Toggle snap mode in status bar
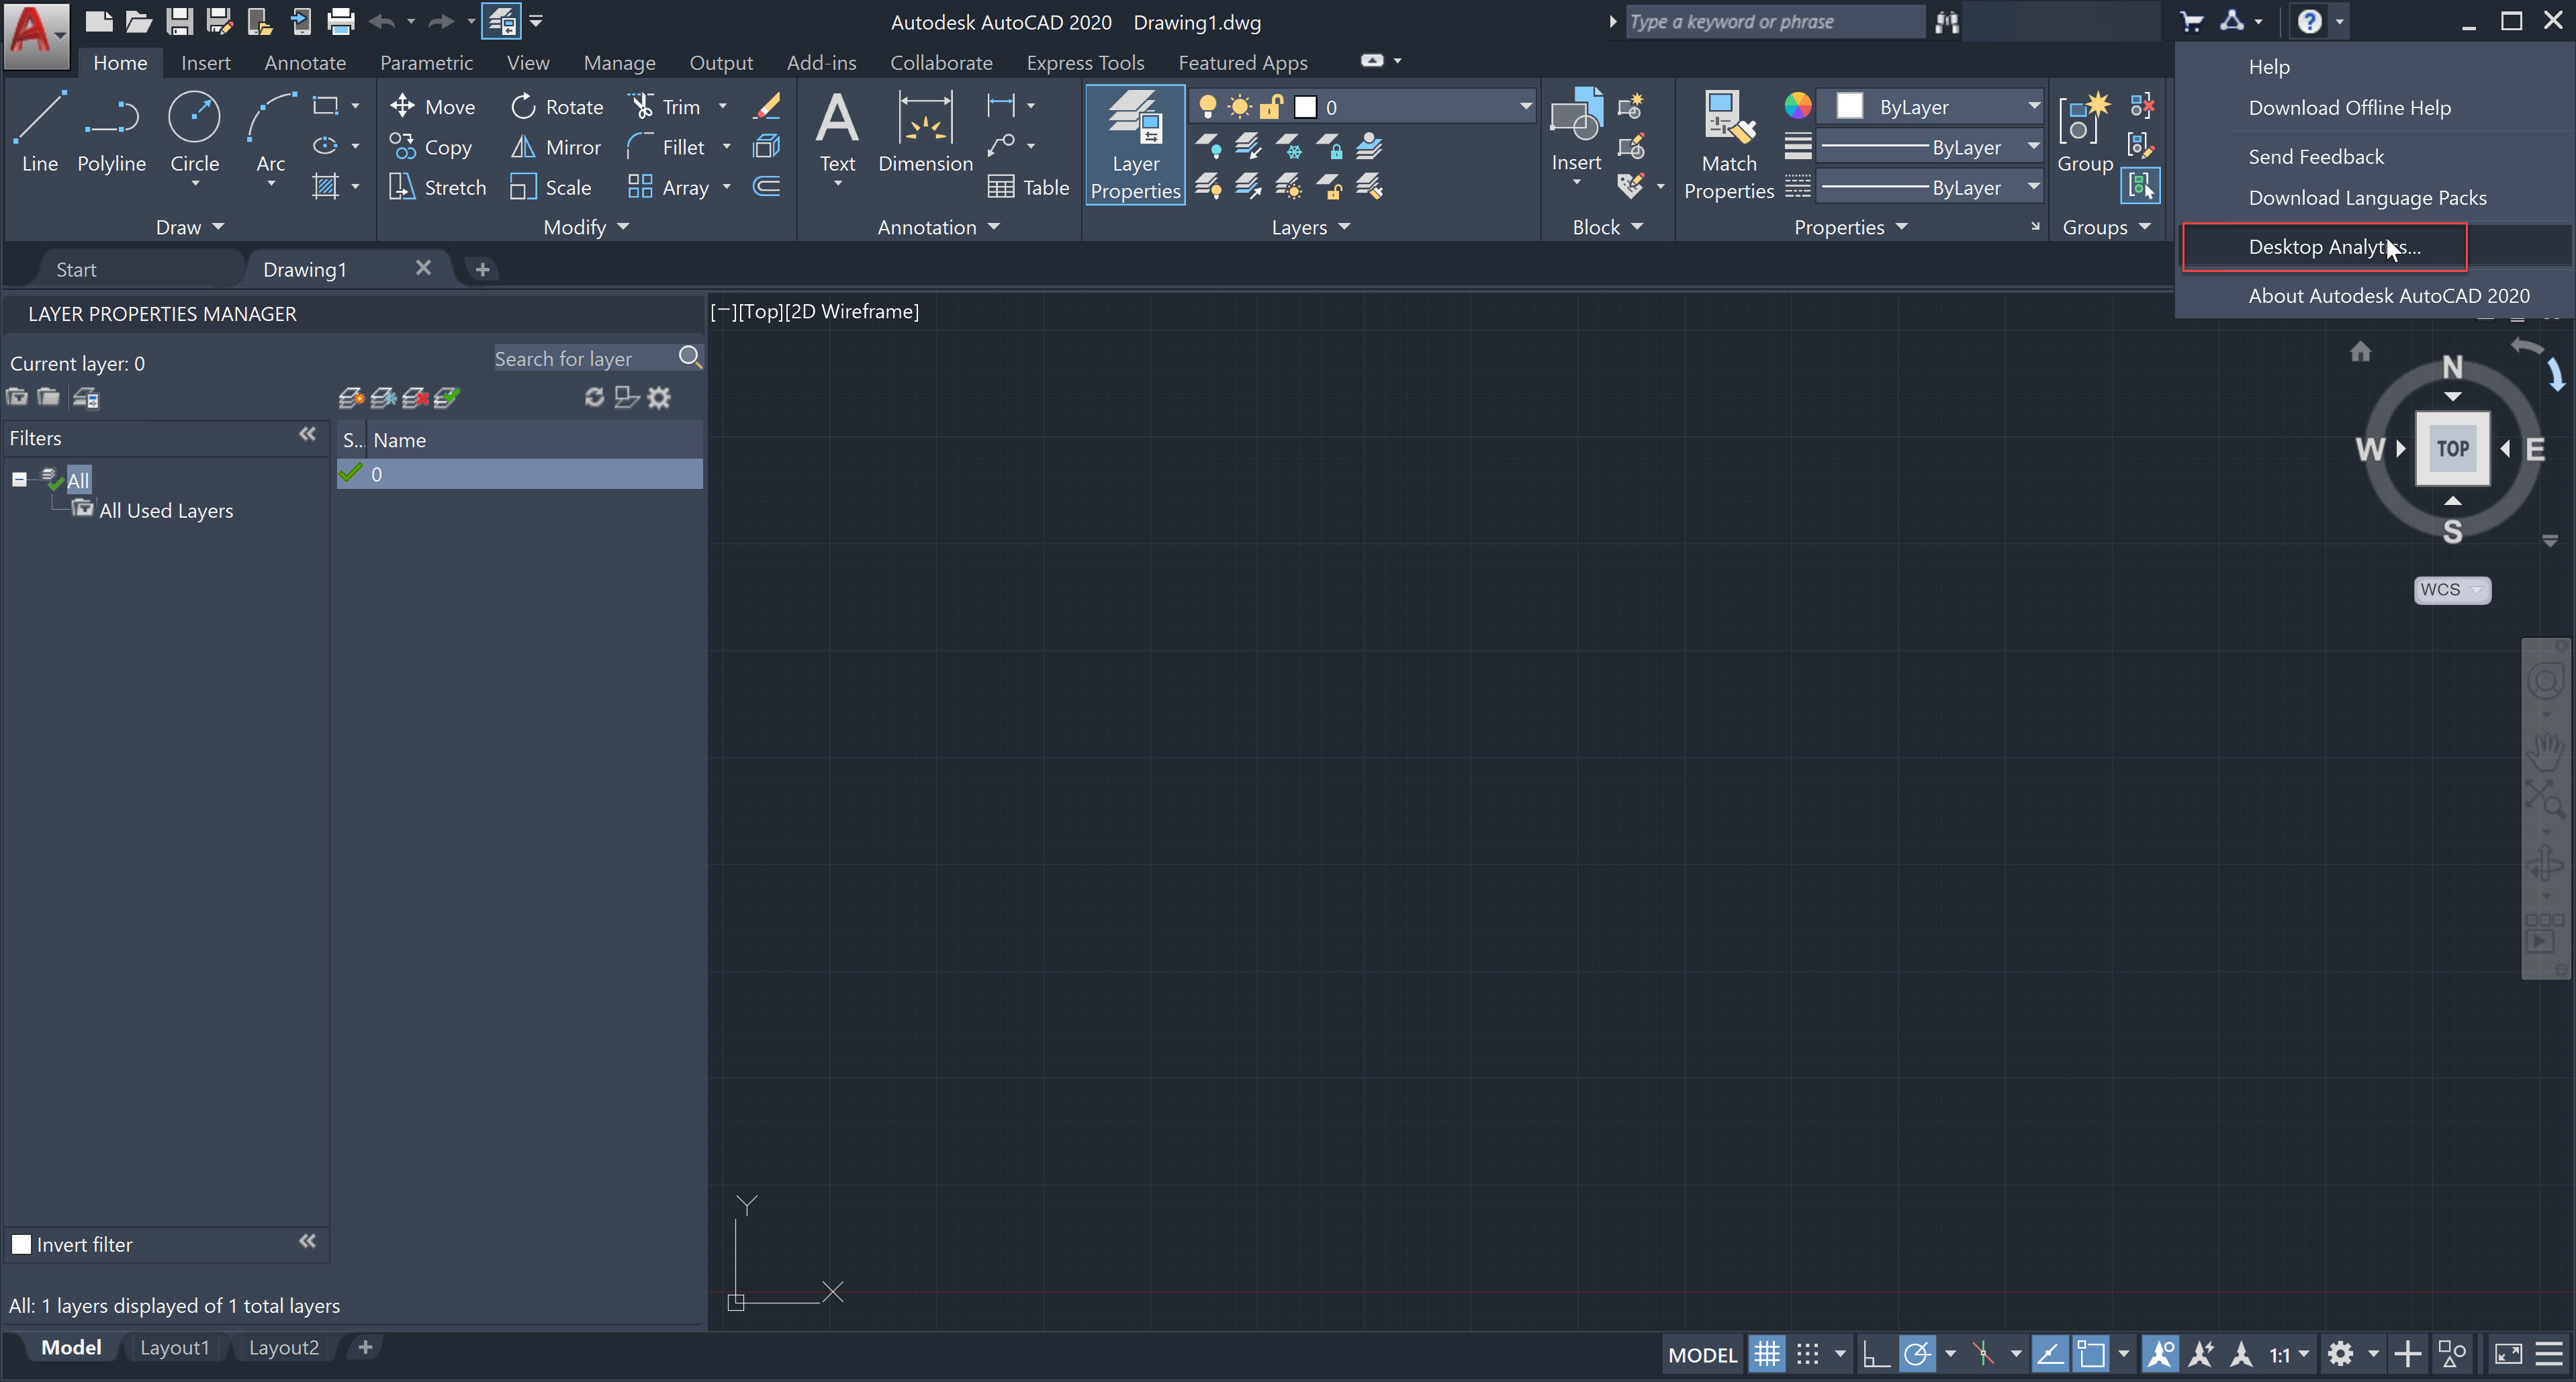The width and height of the screenshot is (2576, 1382). click(x=1807, y=1354)
